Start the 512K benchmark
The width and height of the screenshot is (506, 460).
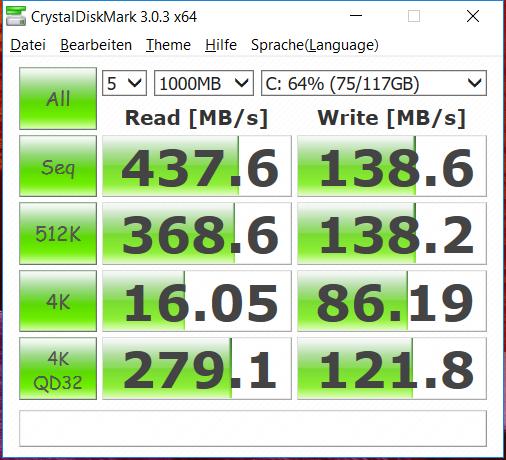pyautogui.click(x=58, y=233)
